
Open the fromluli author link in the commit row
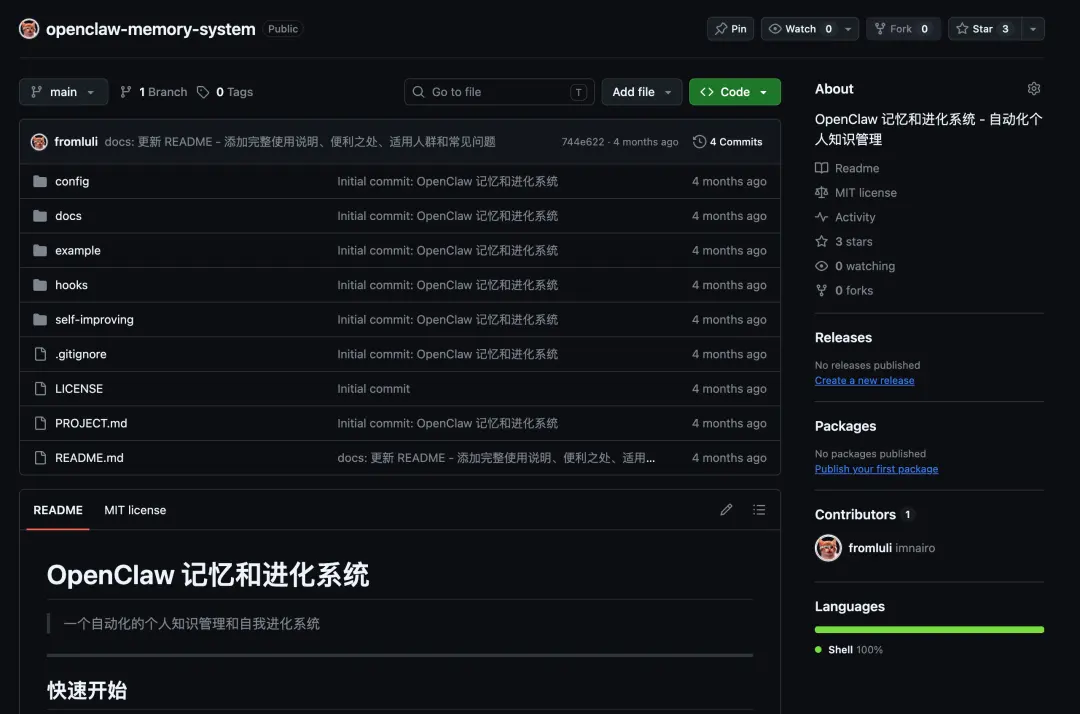coord(76,142)
